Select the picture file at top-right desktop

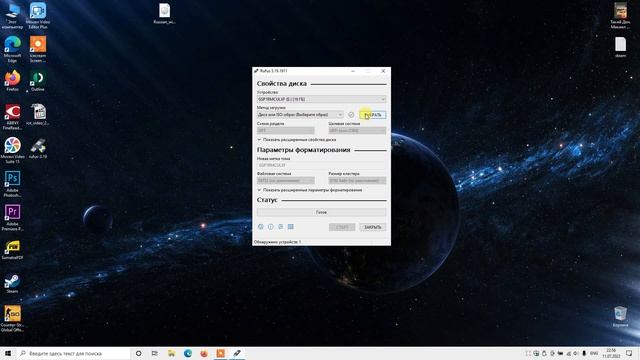(x=620, y=16)
